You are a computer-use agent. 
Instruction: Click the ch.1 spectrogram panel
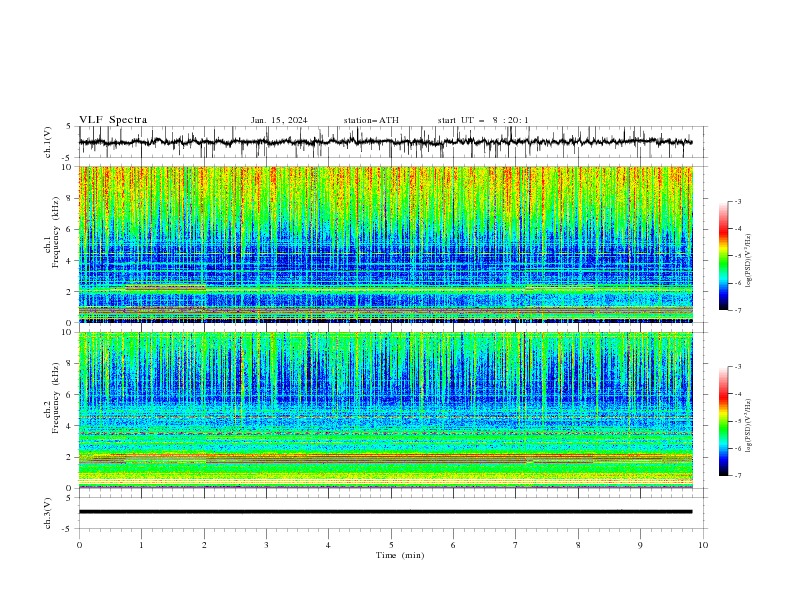click(x=385, y=244)
